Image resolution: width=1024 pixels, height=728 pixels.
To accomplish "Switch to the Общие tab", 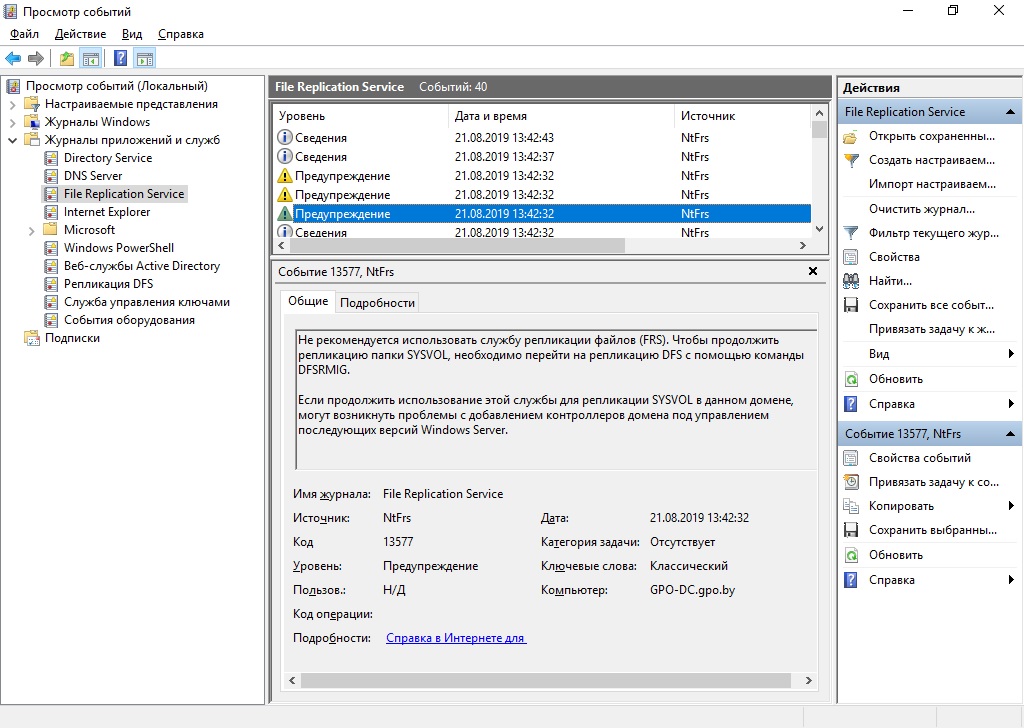I will pyautogui.click(x=308, y=301).
